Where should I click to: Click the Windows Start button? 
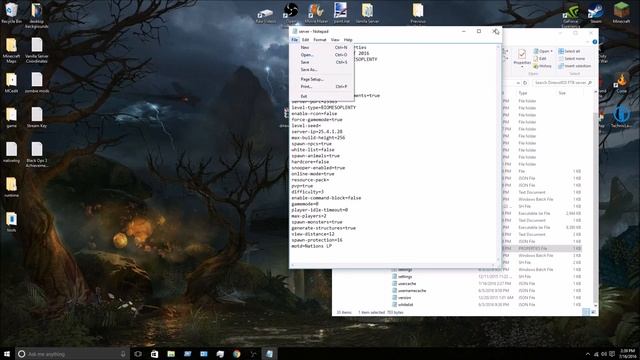(x=7, y=354)
